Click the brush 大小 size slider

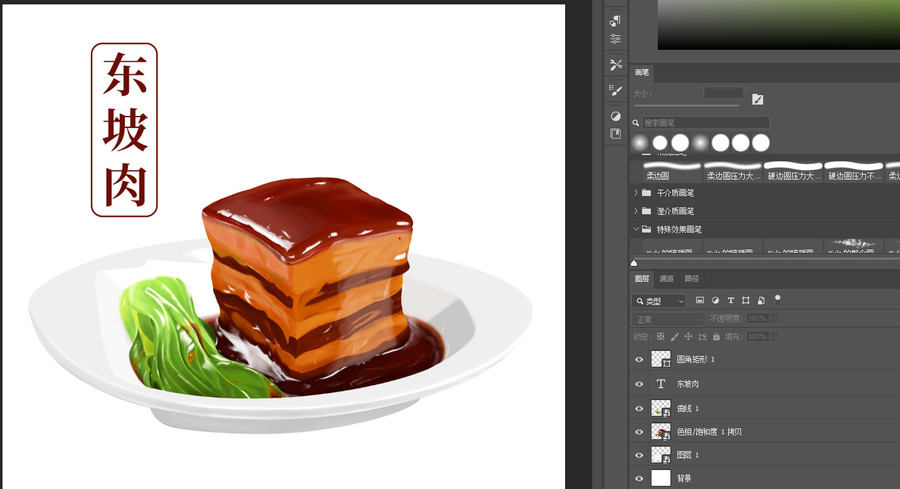click(686, 106)
